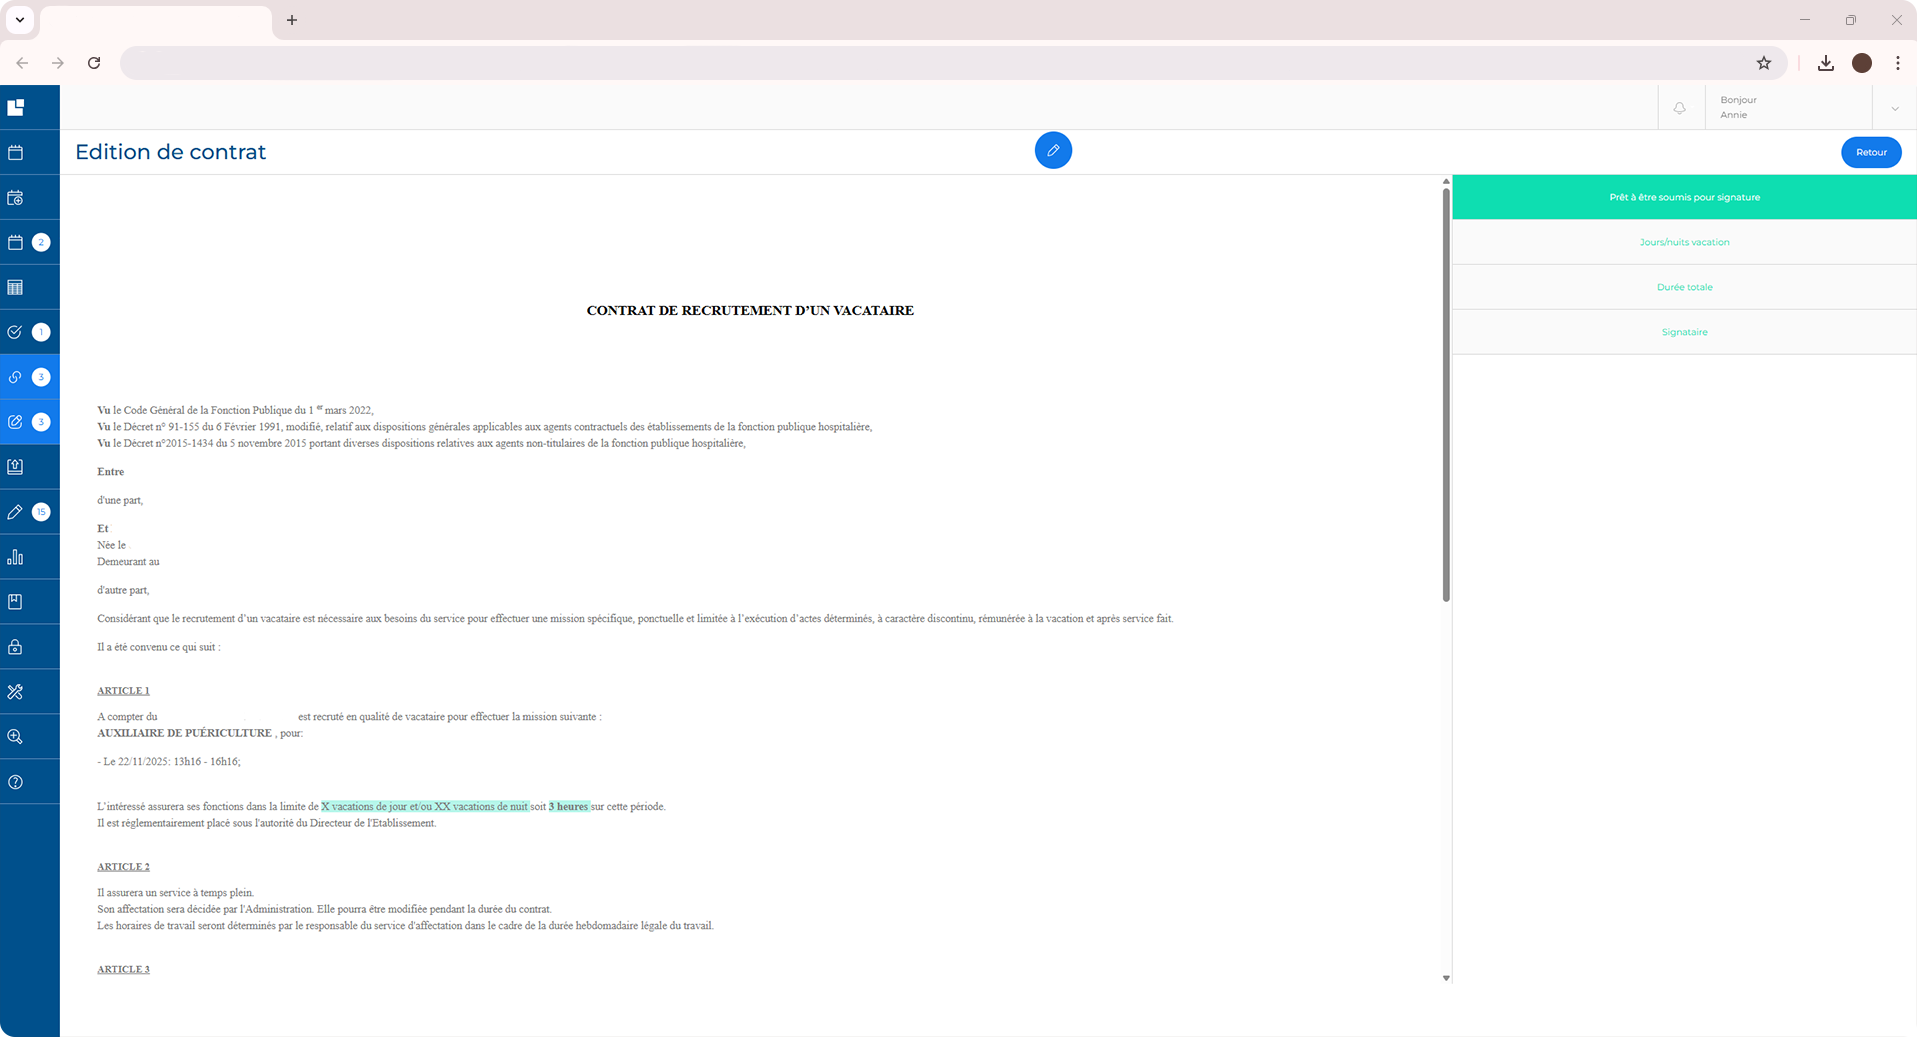1917x1037 pixels.
Task: Open the table grid icon in sidebar
Action: pyautogui.click(x=16, y=288)
